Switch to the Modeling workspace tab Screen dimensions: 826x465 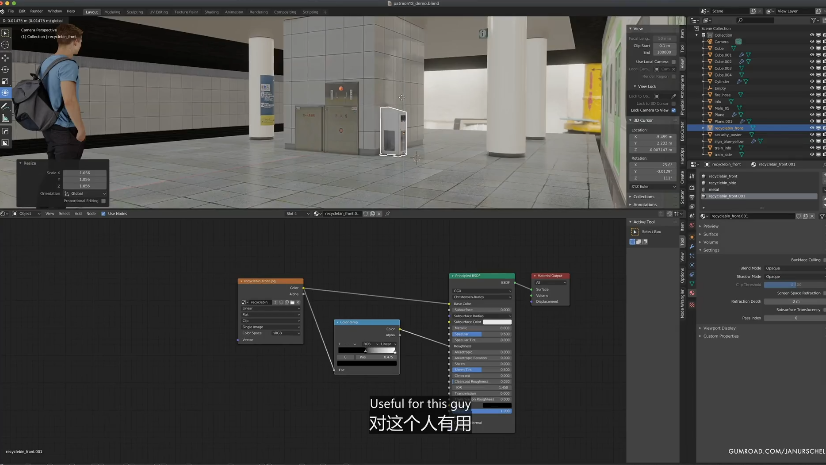click(x=112, y=12)
